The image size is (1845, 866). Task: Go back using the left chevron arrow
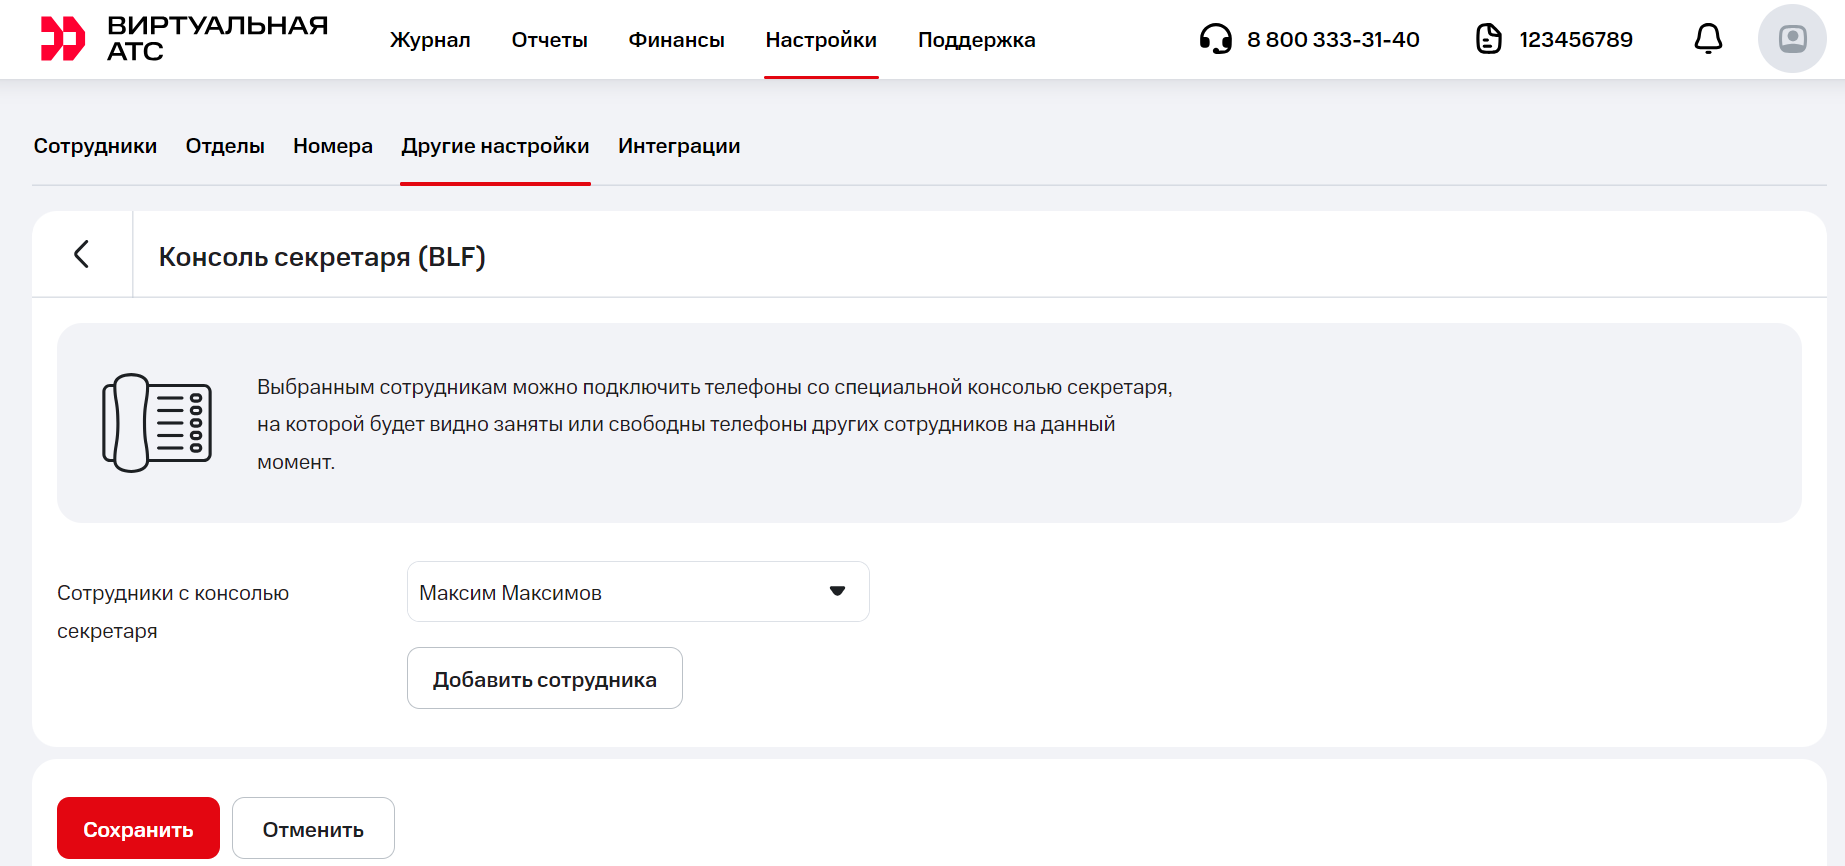coord(82,254)
